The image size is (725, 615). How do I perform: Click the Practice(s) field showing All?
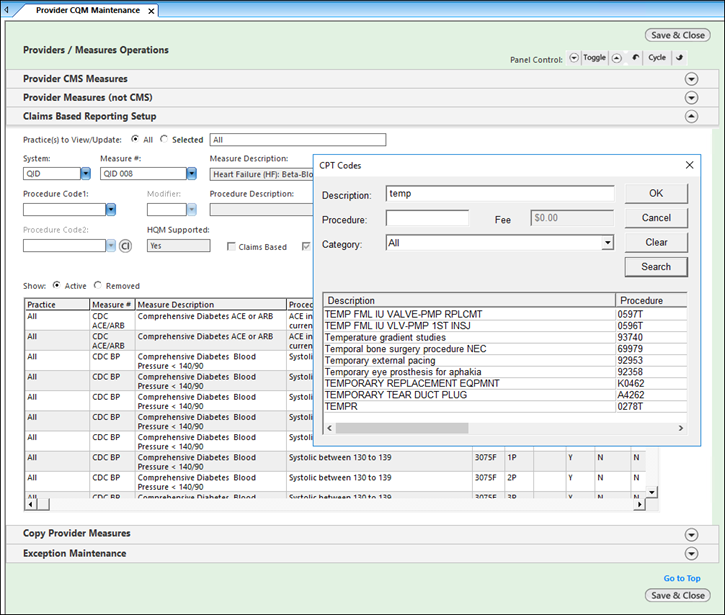[x=298, y=140]
